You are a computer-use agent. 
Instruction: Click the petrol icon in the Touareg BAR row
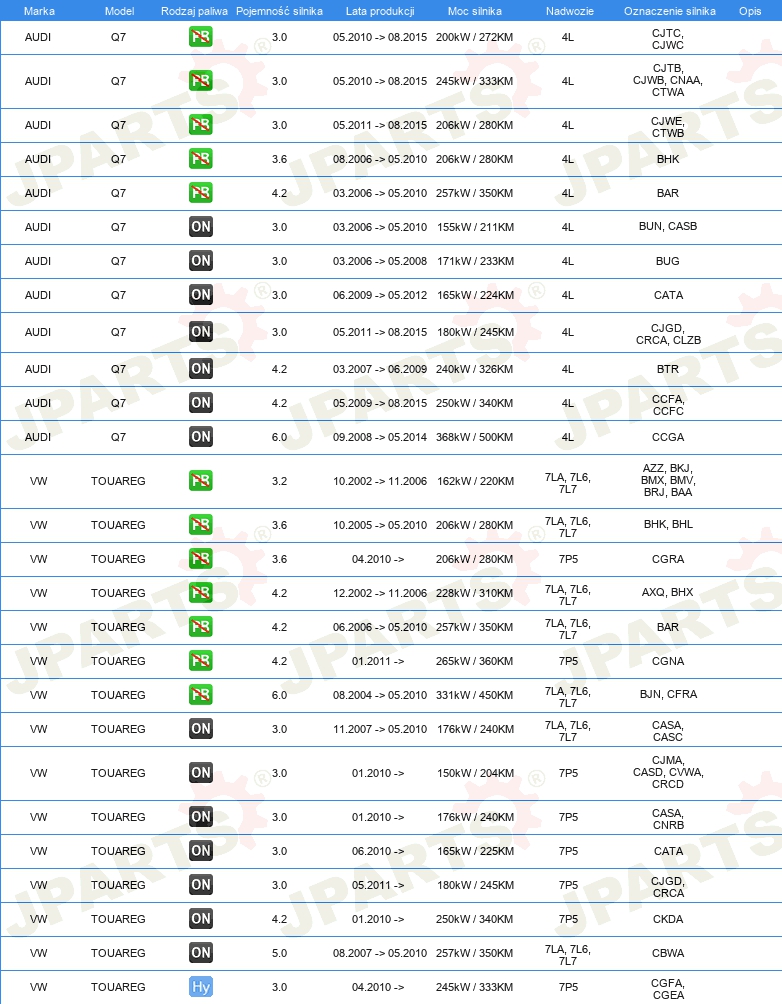click(x=200, y=627)
